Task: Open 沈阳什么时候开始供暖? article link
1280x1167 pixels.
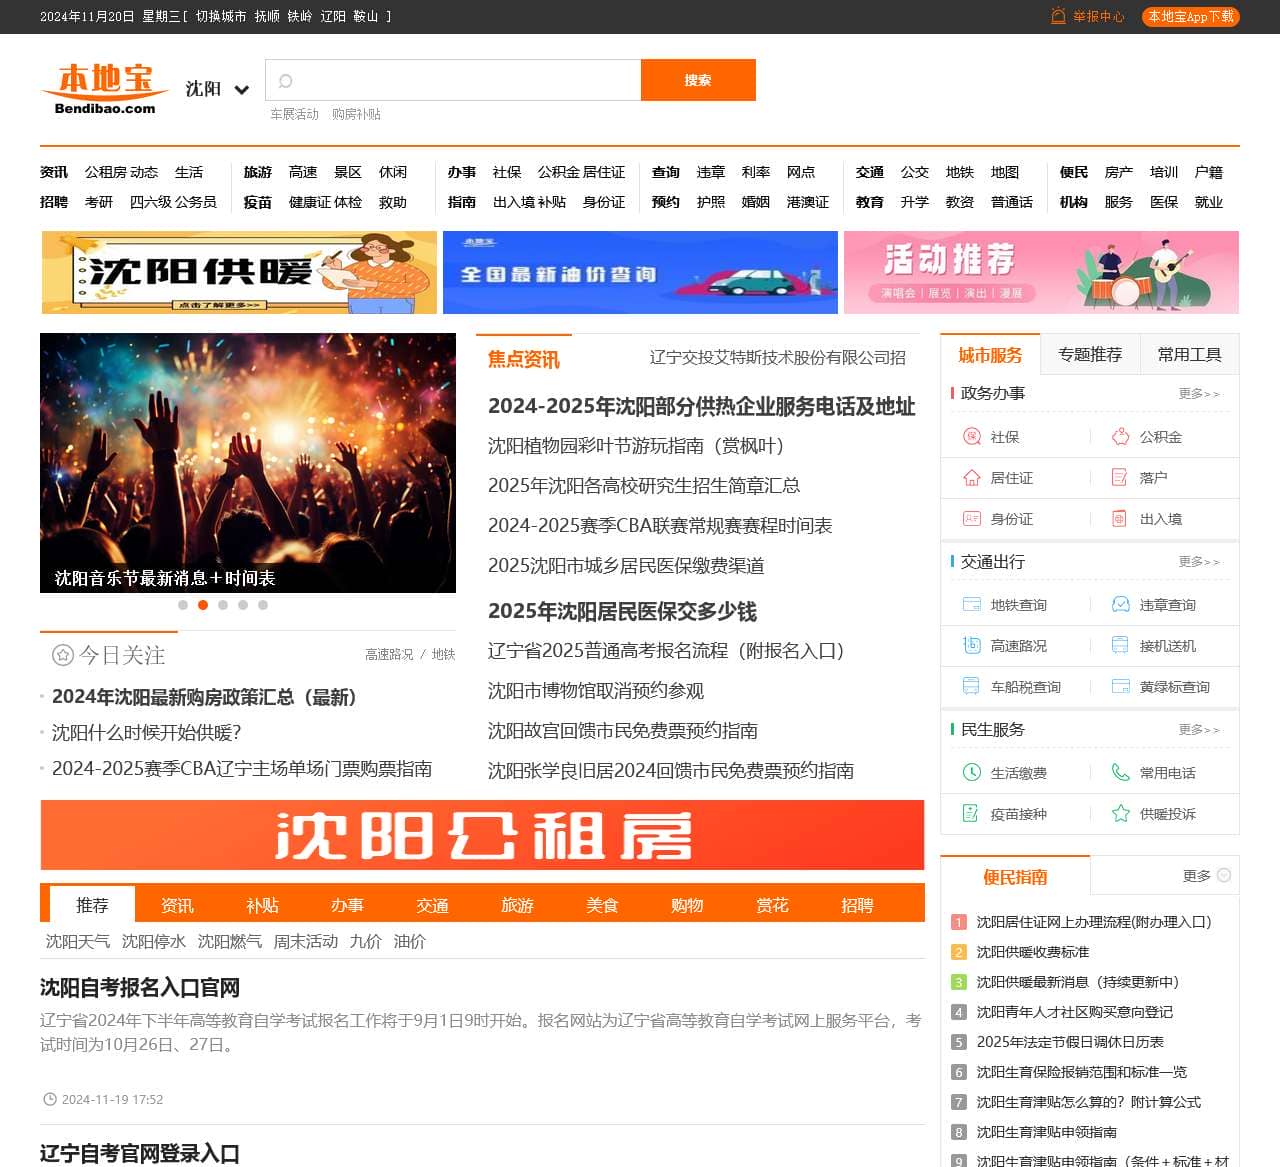Action: click(x=147, y=733)
